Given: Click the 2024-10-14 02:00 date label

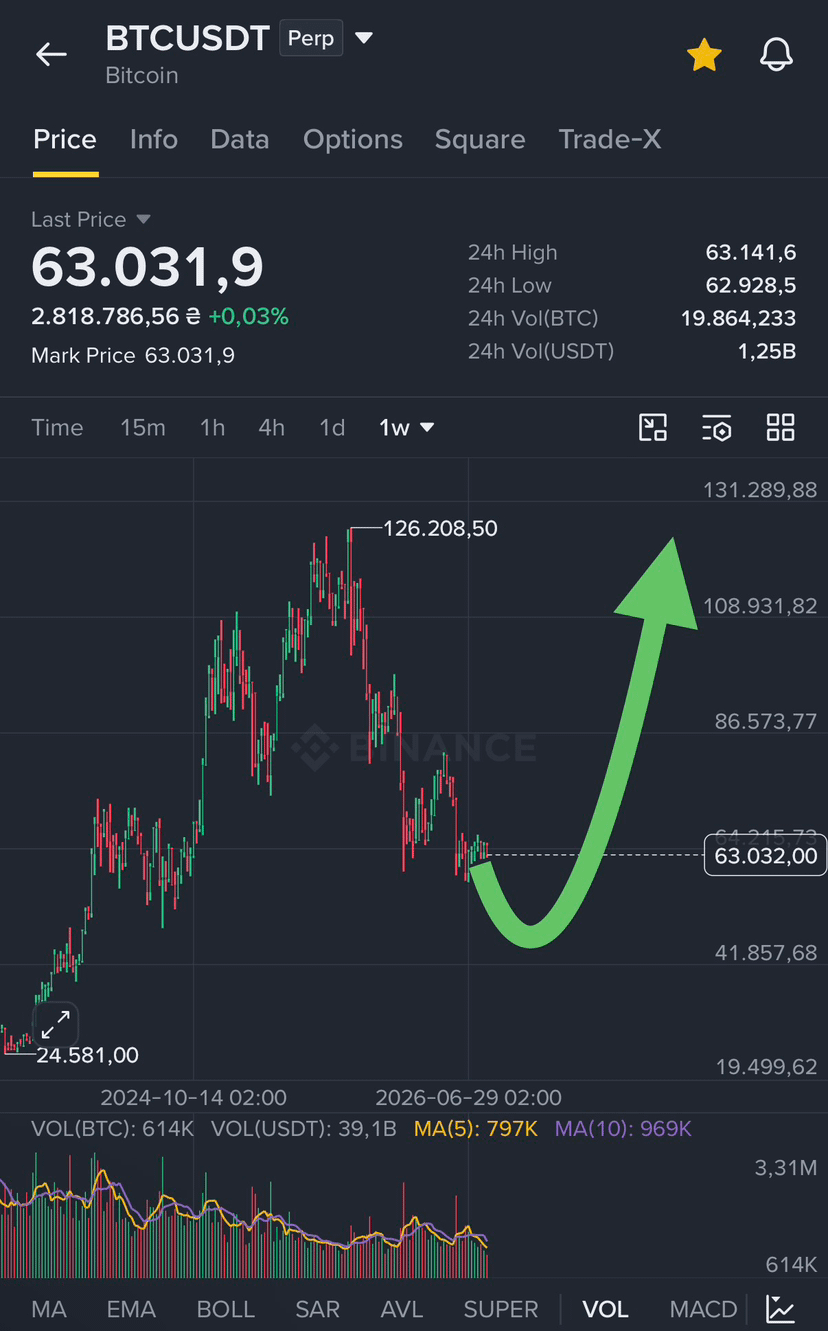Looking at the screenshot, I should (194, 1097).
